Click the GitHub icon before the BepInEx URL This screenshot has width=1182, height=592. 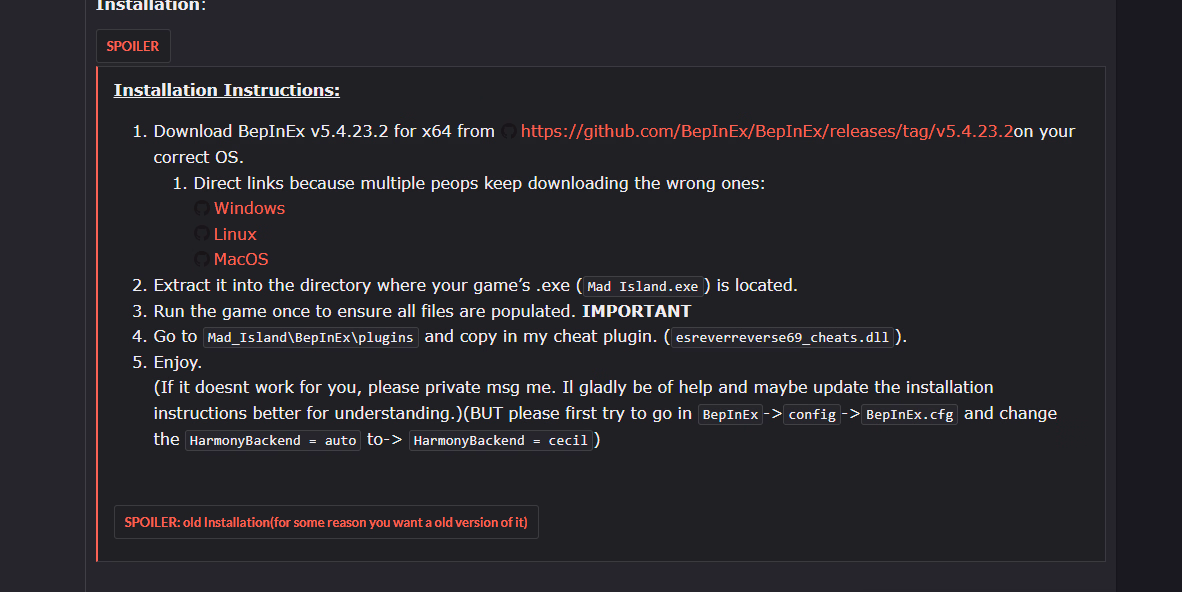pos(509,132)
